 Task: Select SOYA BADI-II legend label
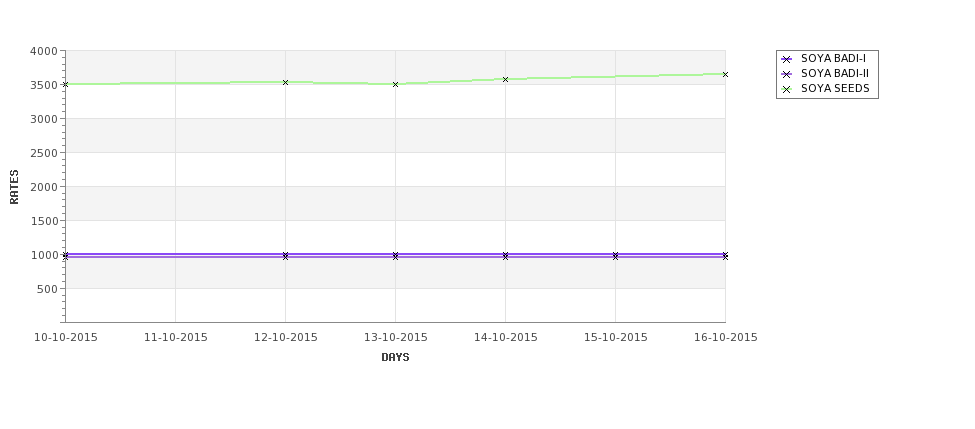pyautogui.click(x=835, y=73)
